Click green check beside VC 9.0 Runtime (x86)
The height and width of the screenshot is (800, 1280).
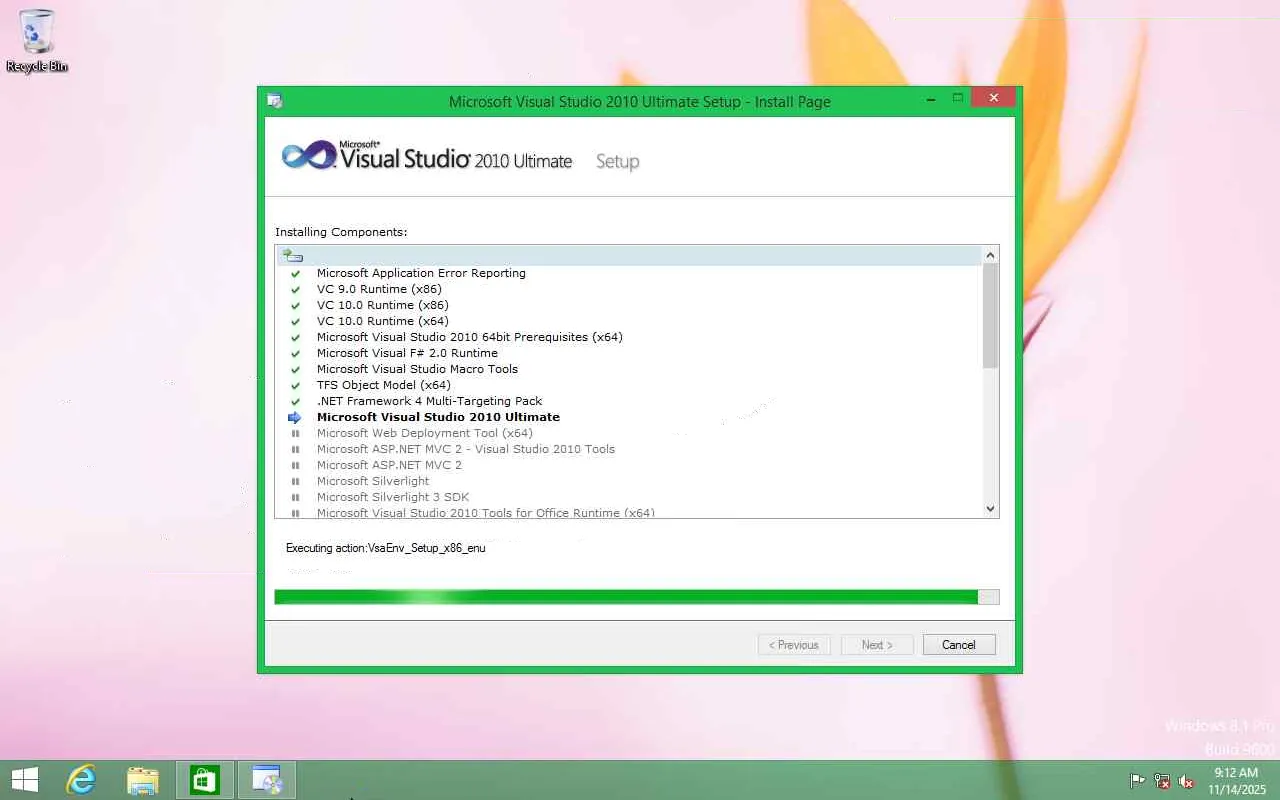[295, 289]
